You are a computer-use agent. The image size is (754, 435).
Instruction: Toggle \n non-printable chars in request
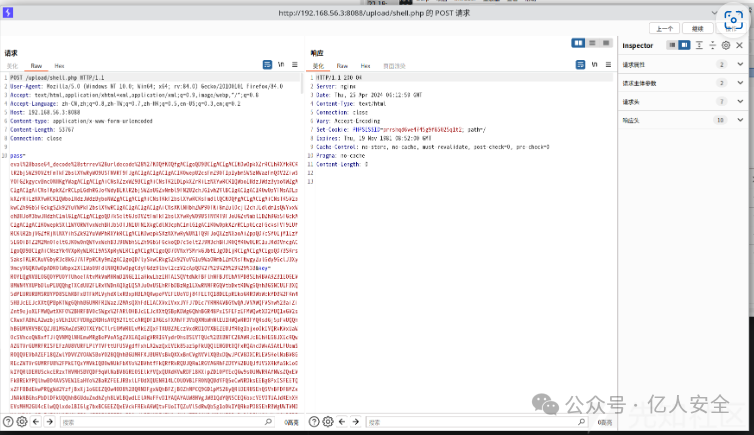click(x=281, y=64)
